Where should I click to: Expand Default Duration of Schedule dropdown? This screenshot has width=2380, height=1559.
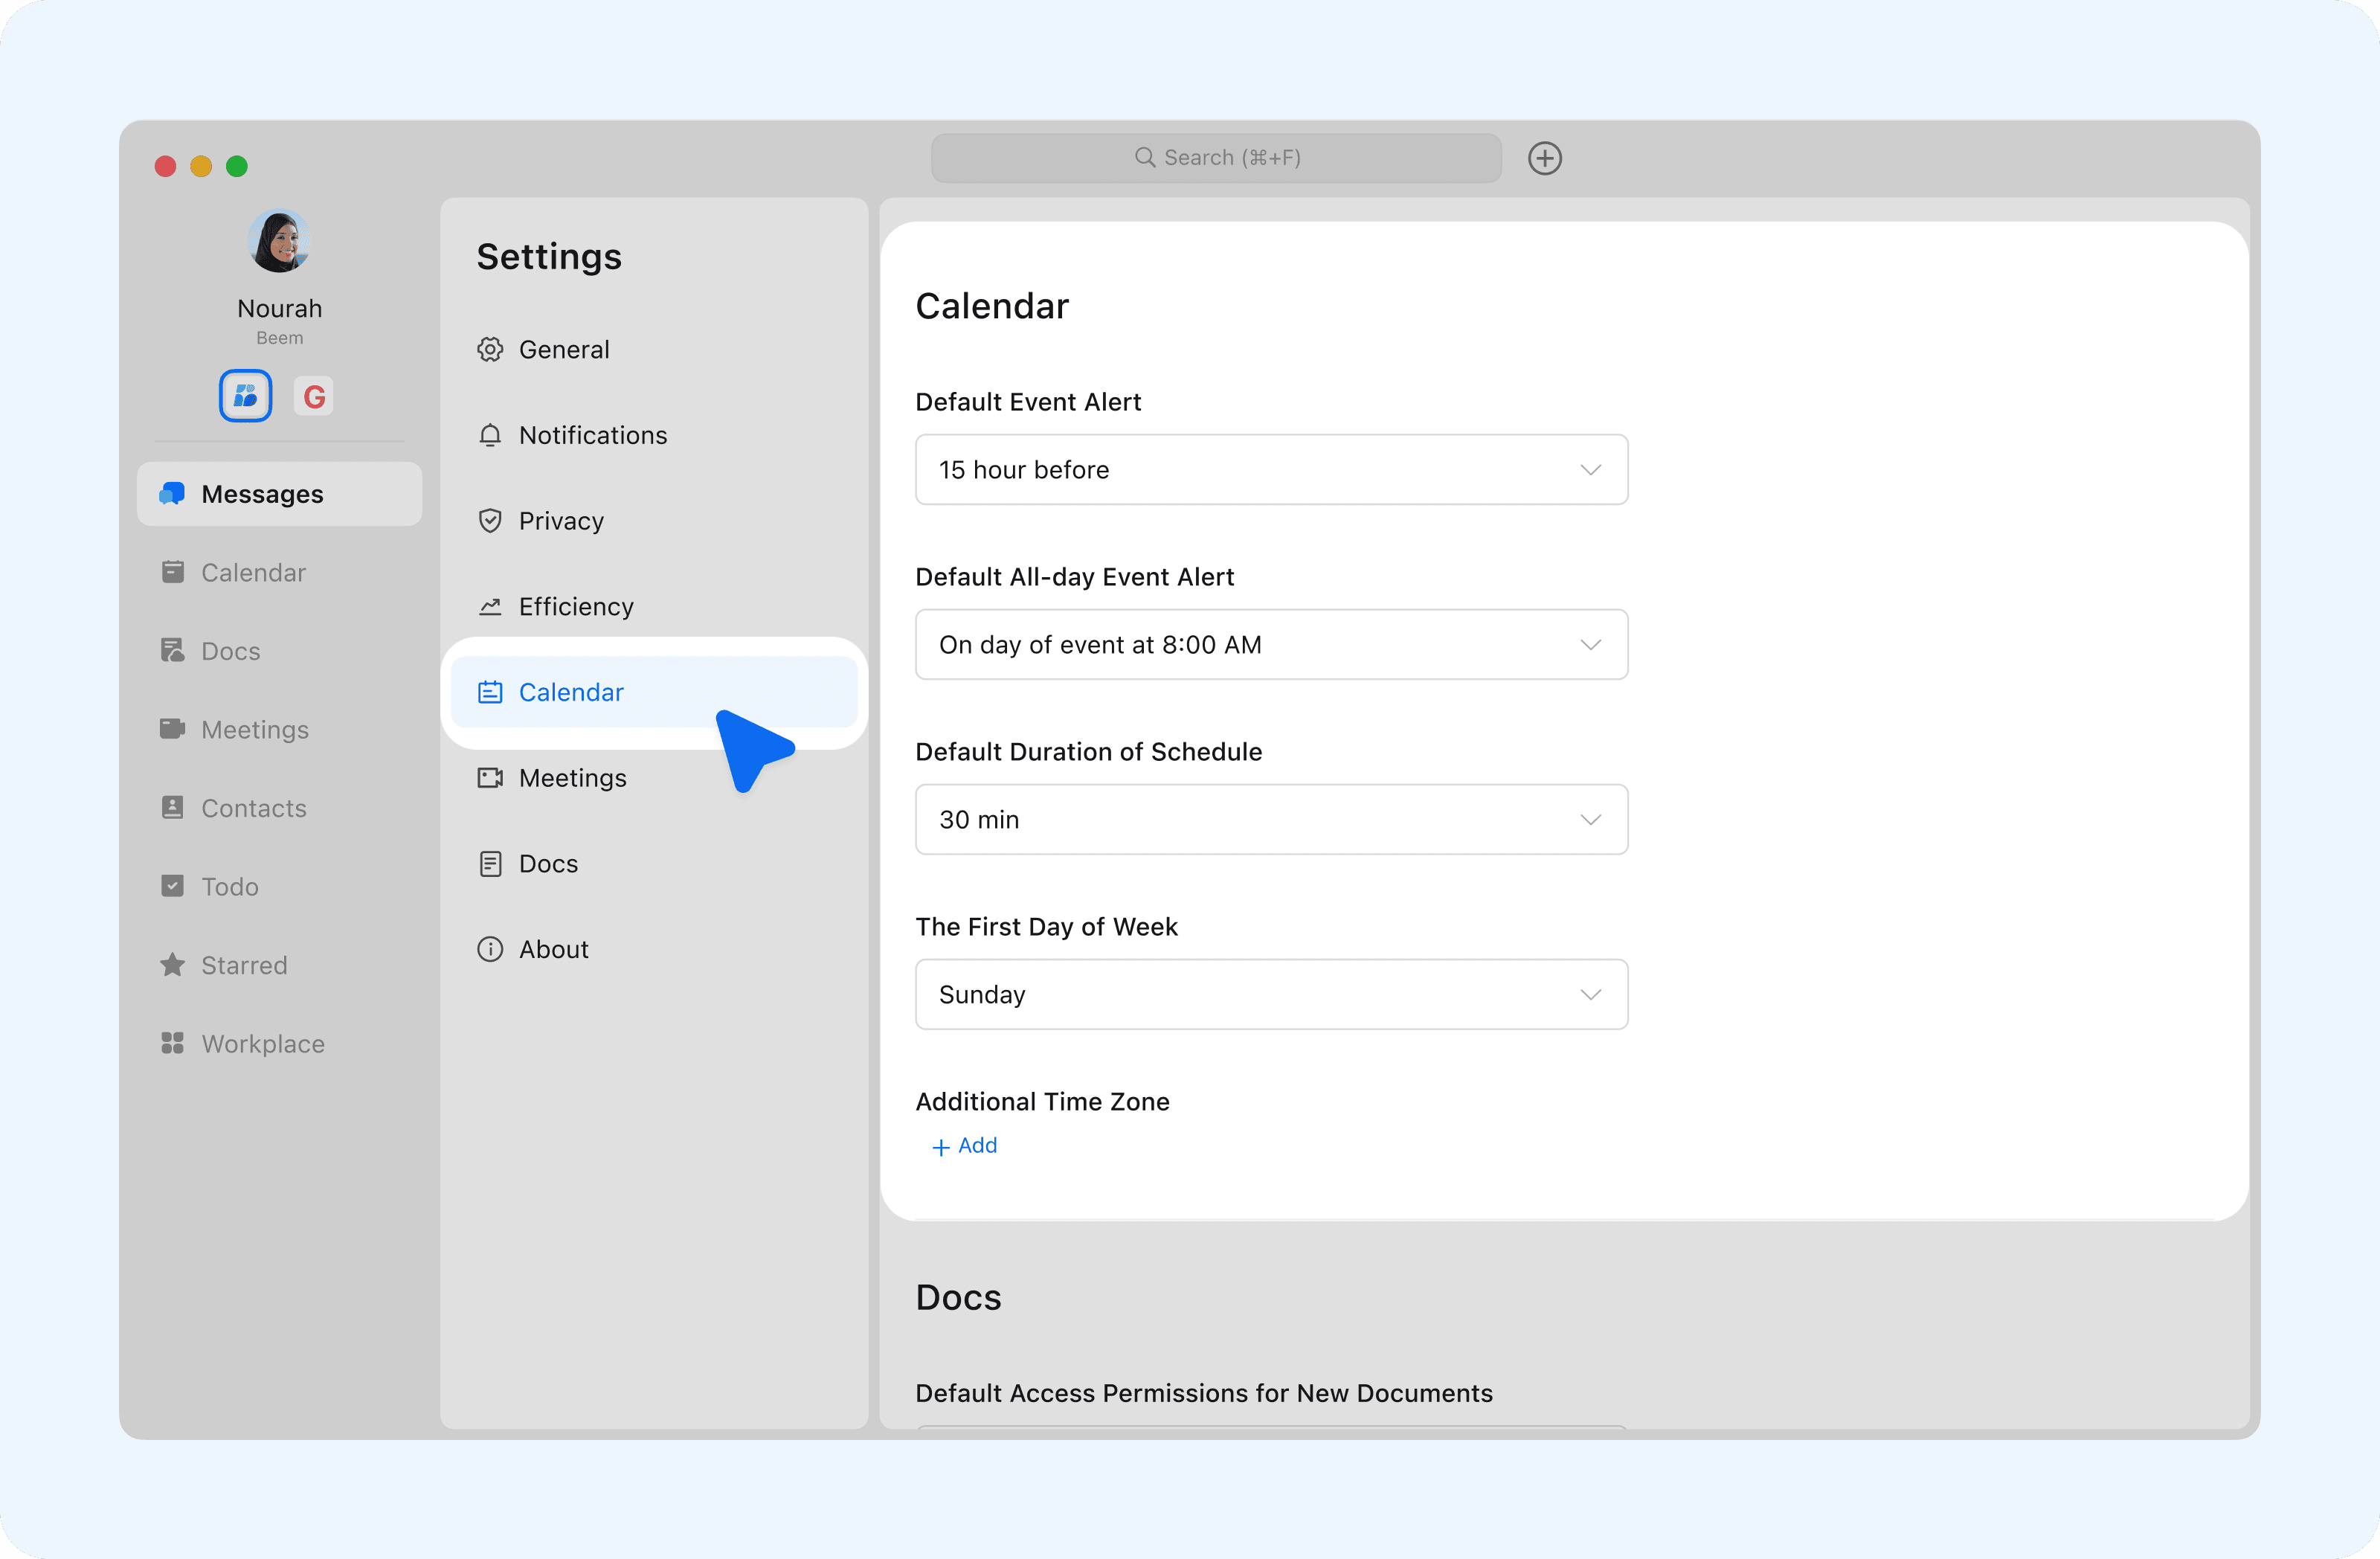1270,819
